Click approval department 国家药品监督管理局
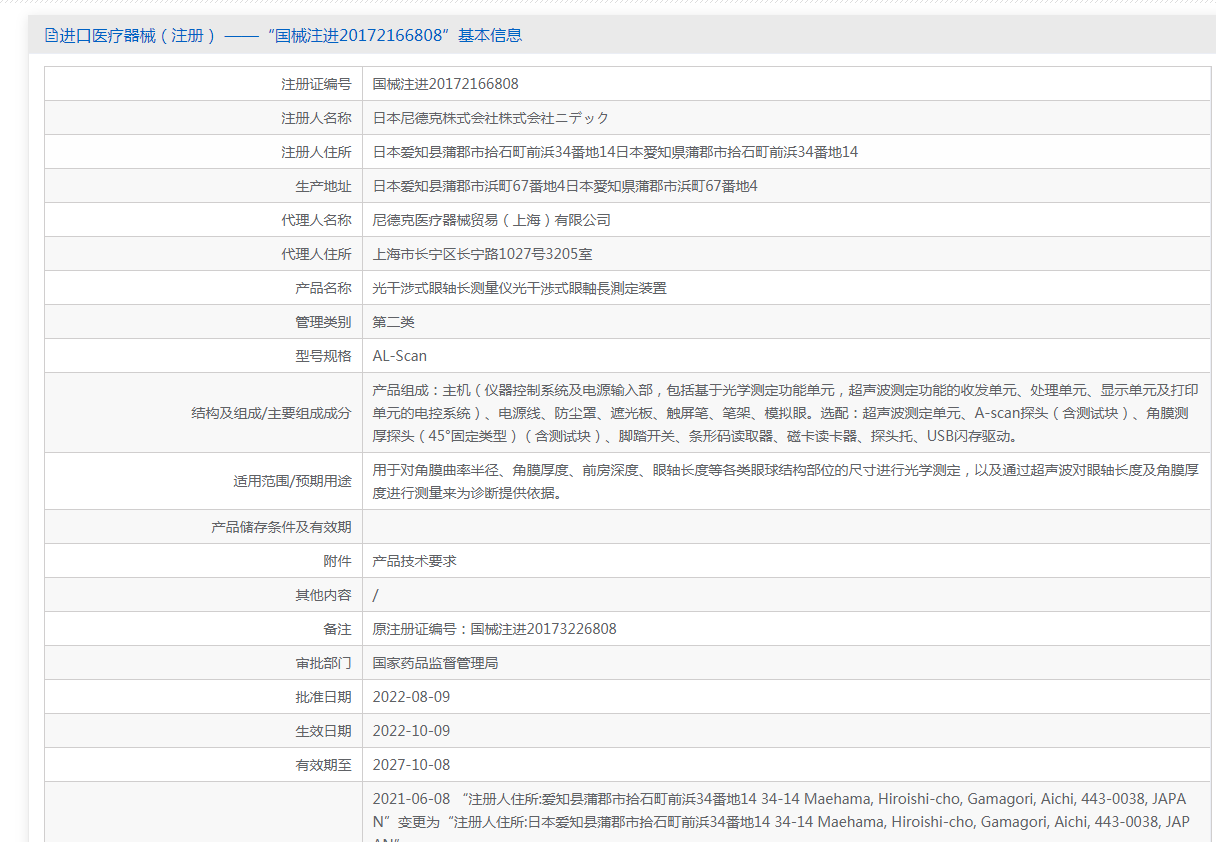1216x842 pixels. point(435,663)
